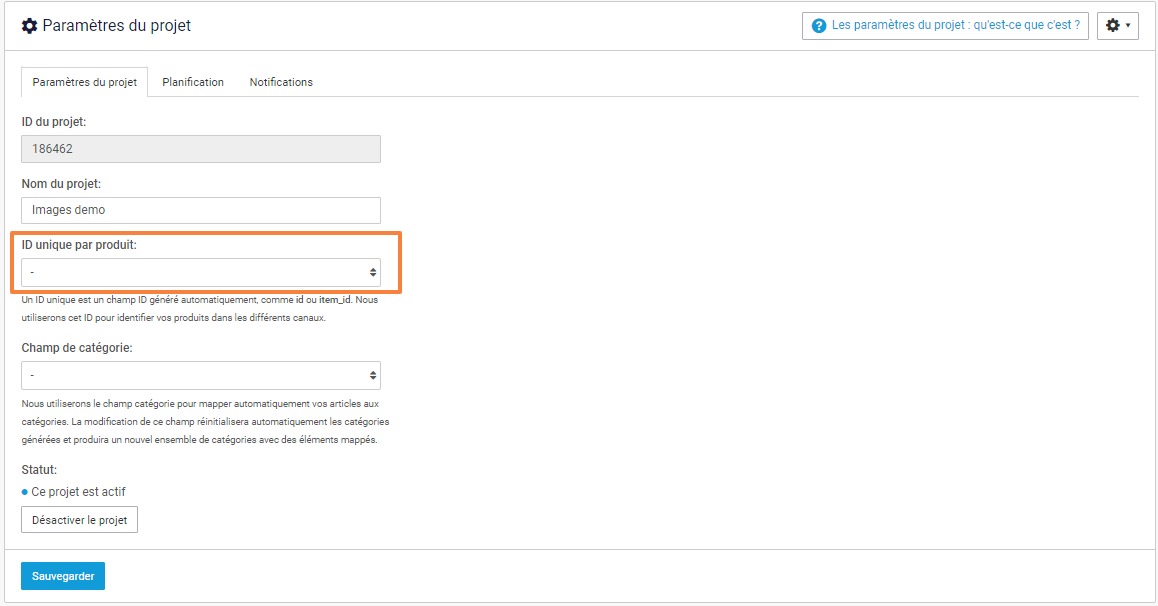Focus the Nom du projet text field
Screen dimensions: 1158x606
tap(200, 210)
